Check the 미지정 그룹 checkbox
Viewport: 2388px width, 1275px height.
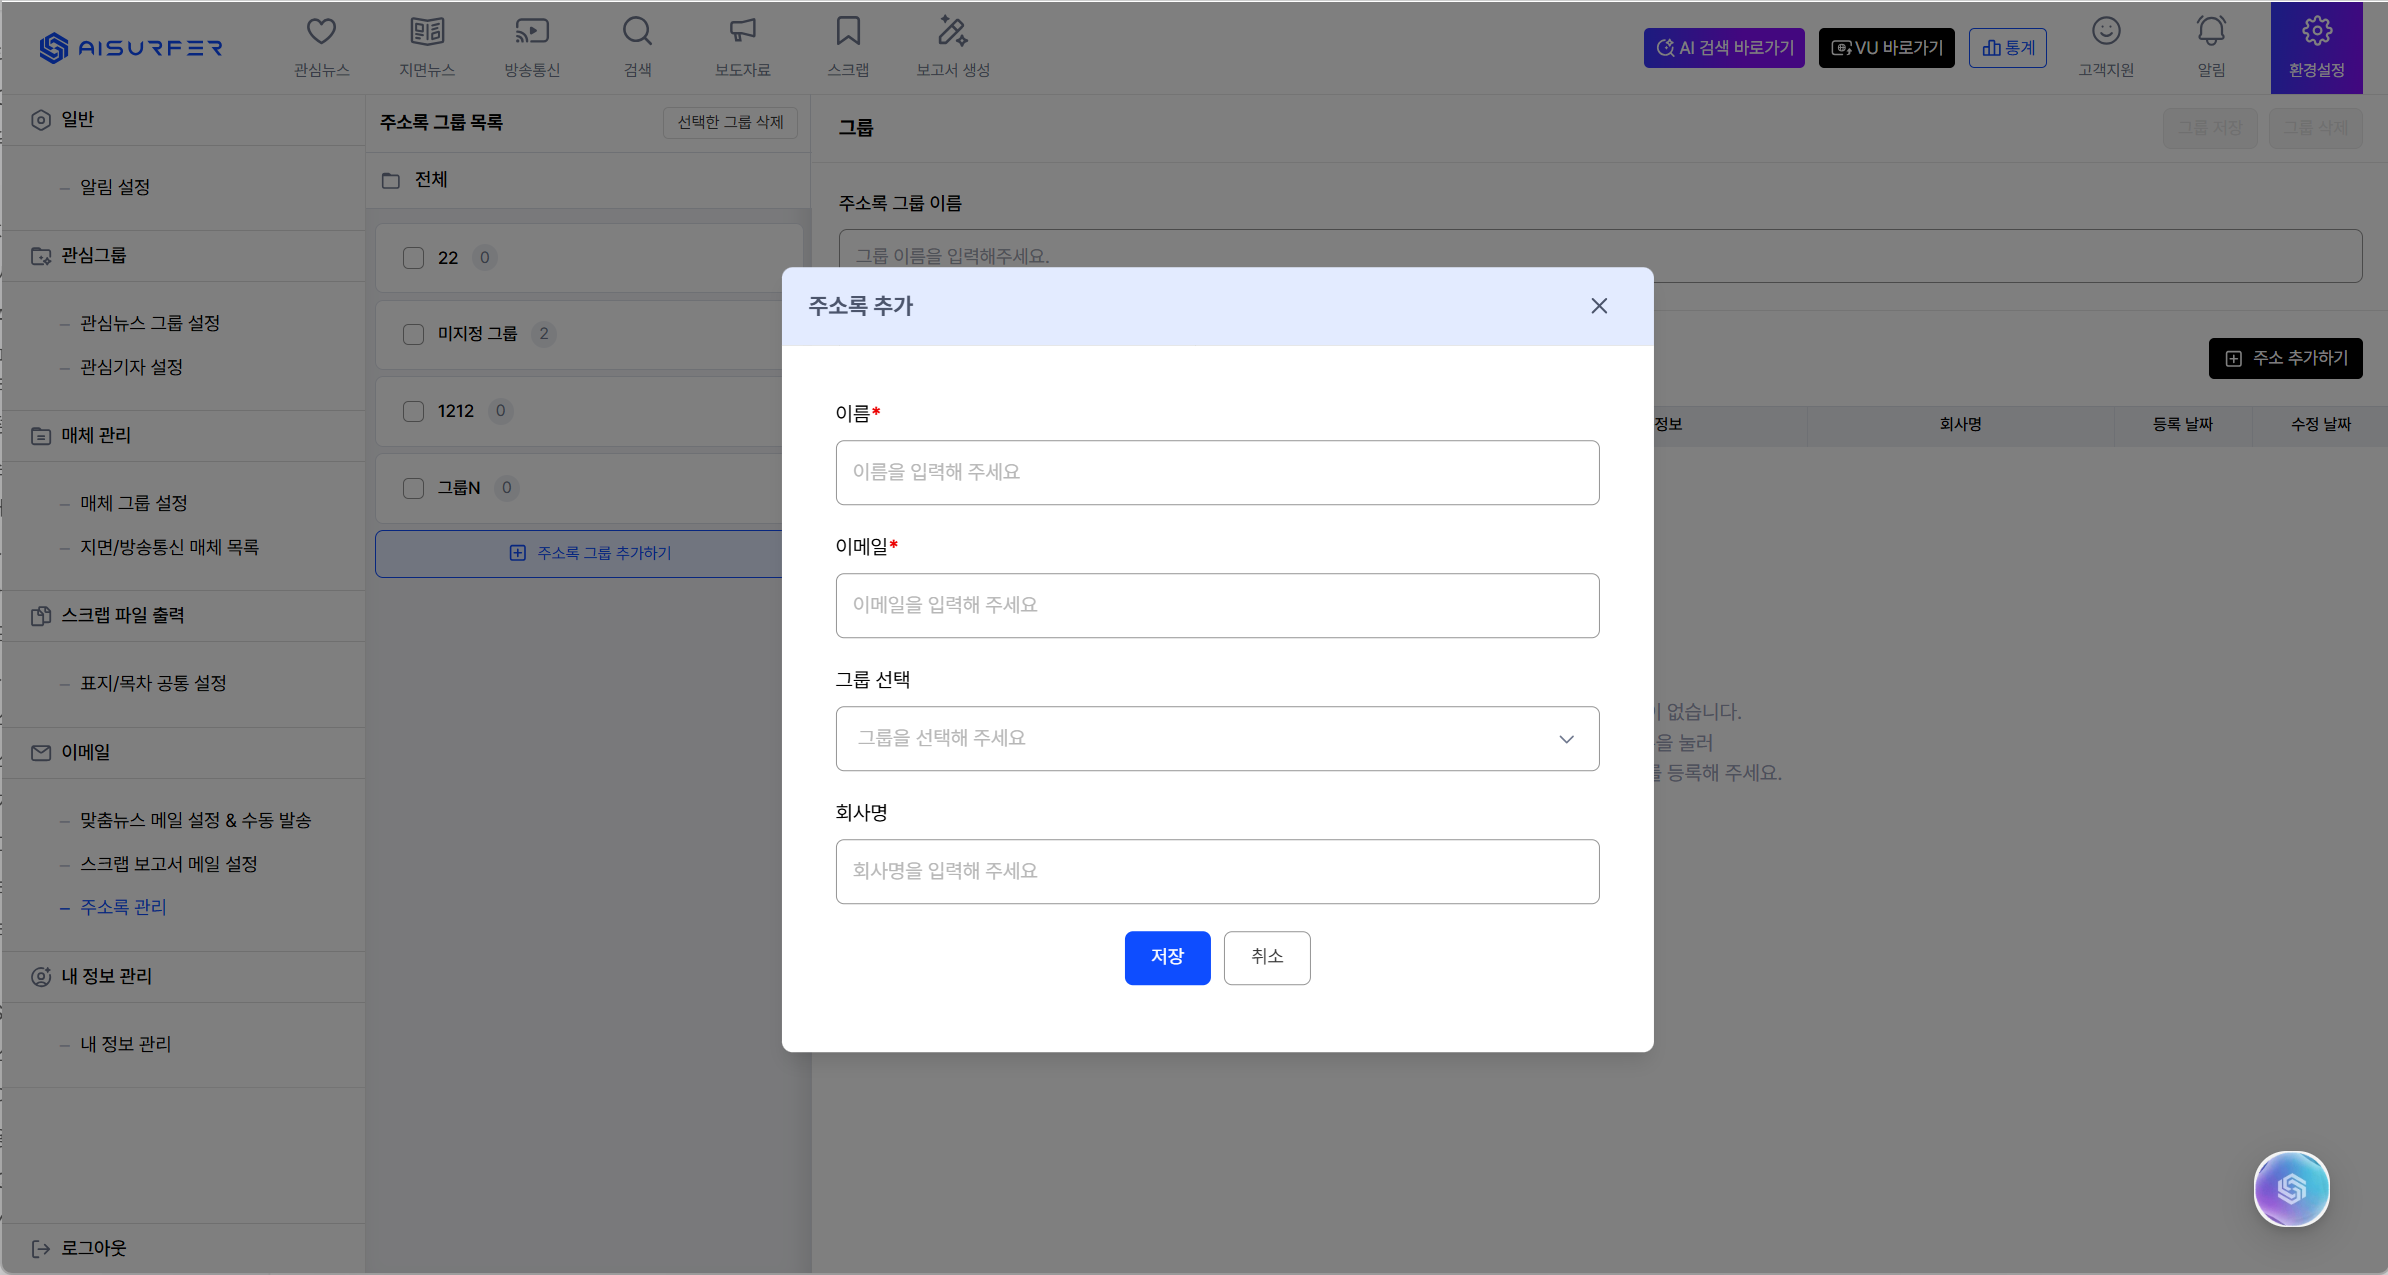click(x=413, y=334)
